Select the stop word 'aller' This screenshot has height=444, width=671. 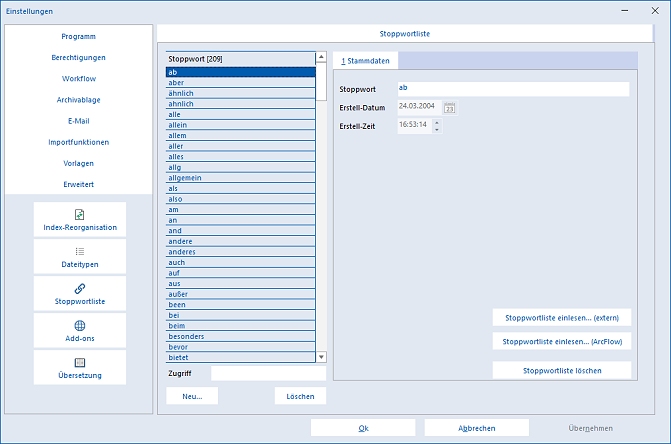[x=241, y=146]
